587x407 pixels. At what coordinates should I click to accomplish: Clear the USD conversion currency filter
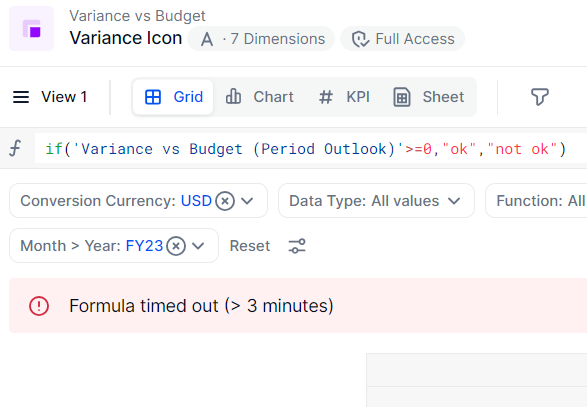coord(225,201)
